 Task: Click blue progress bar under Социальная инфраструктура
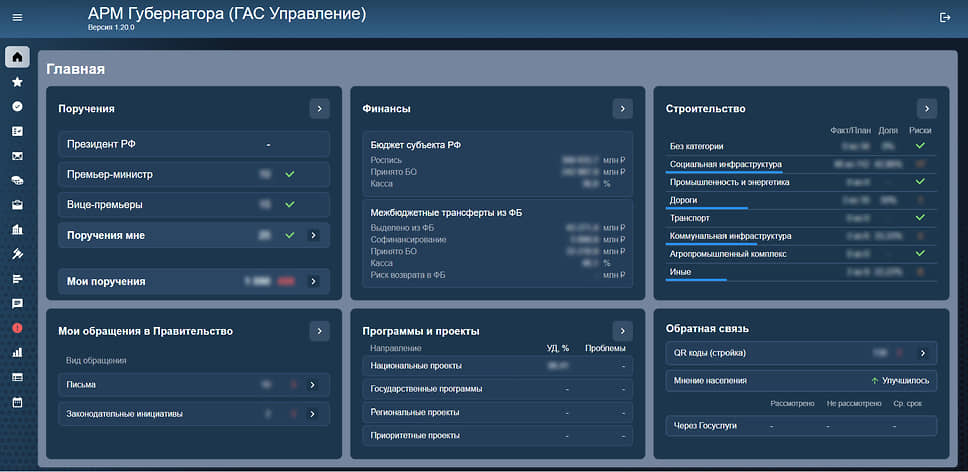[724, 173]
